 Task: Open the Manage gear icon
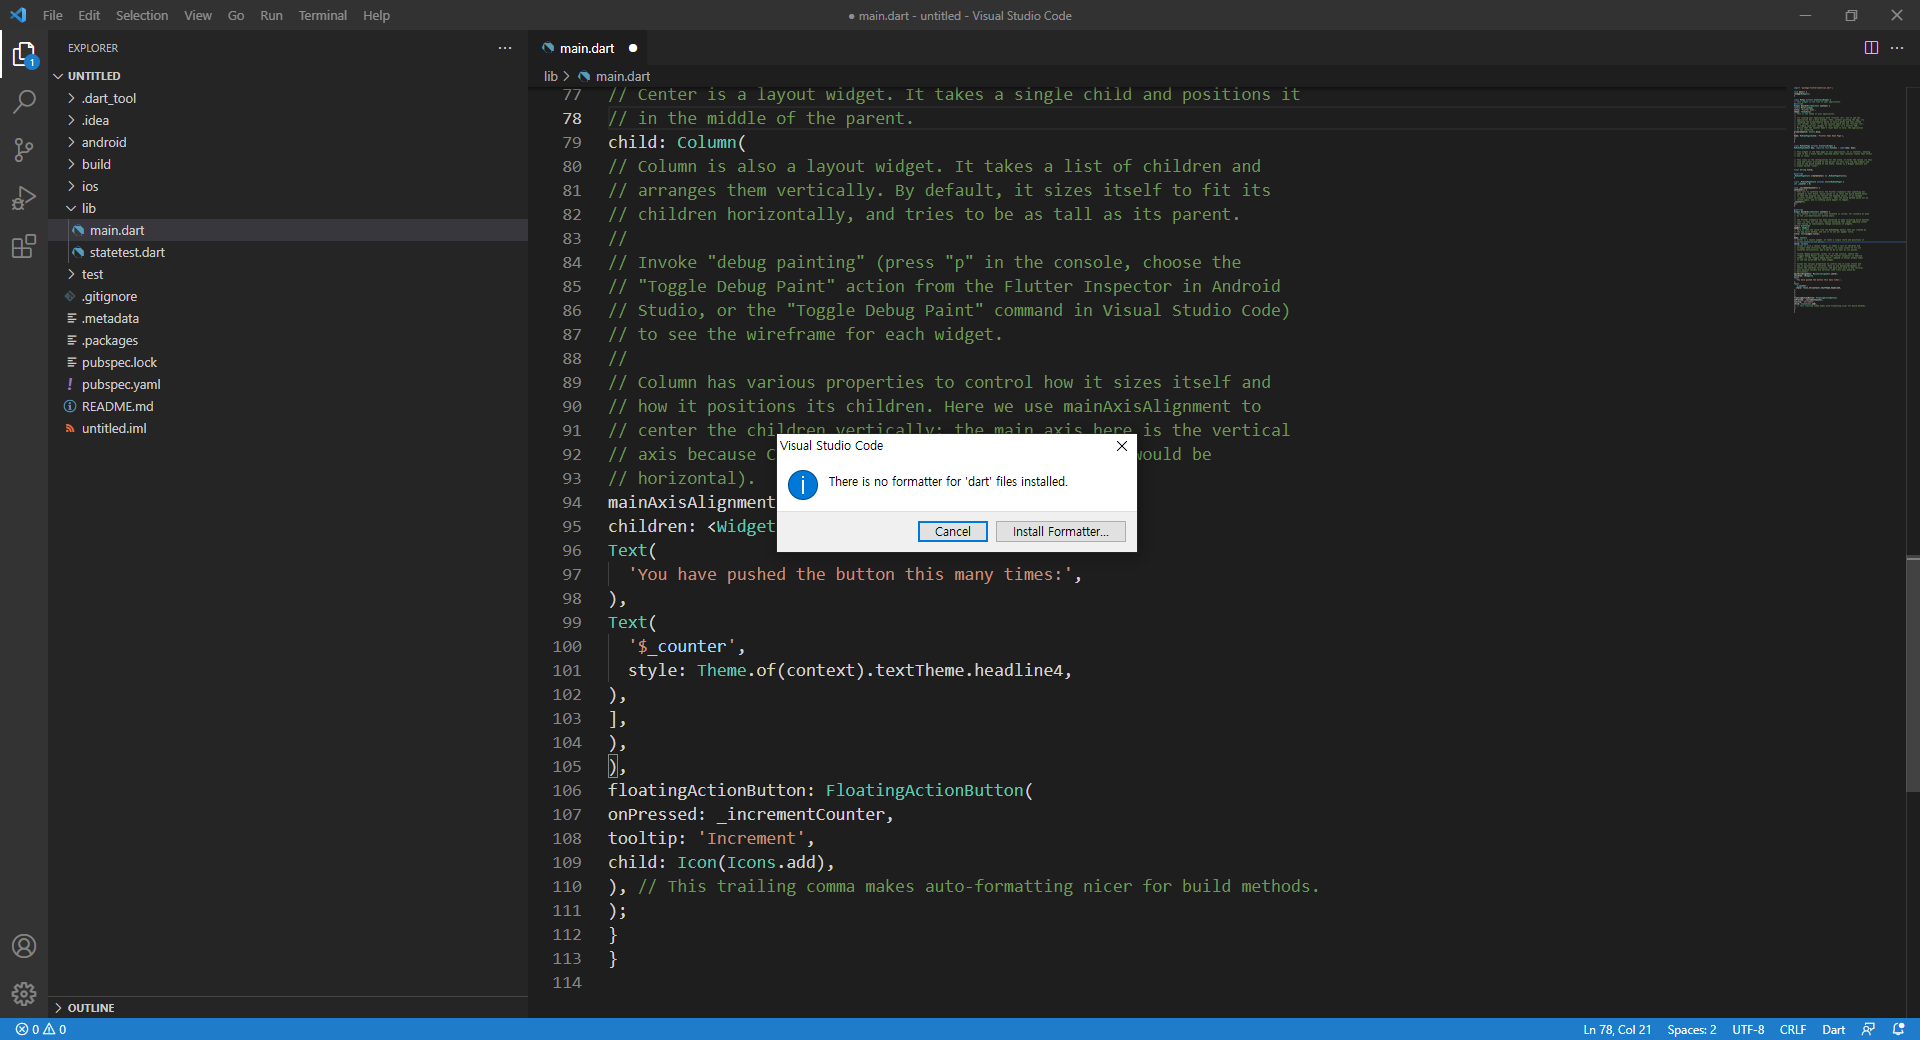24,994
